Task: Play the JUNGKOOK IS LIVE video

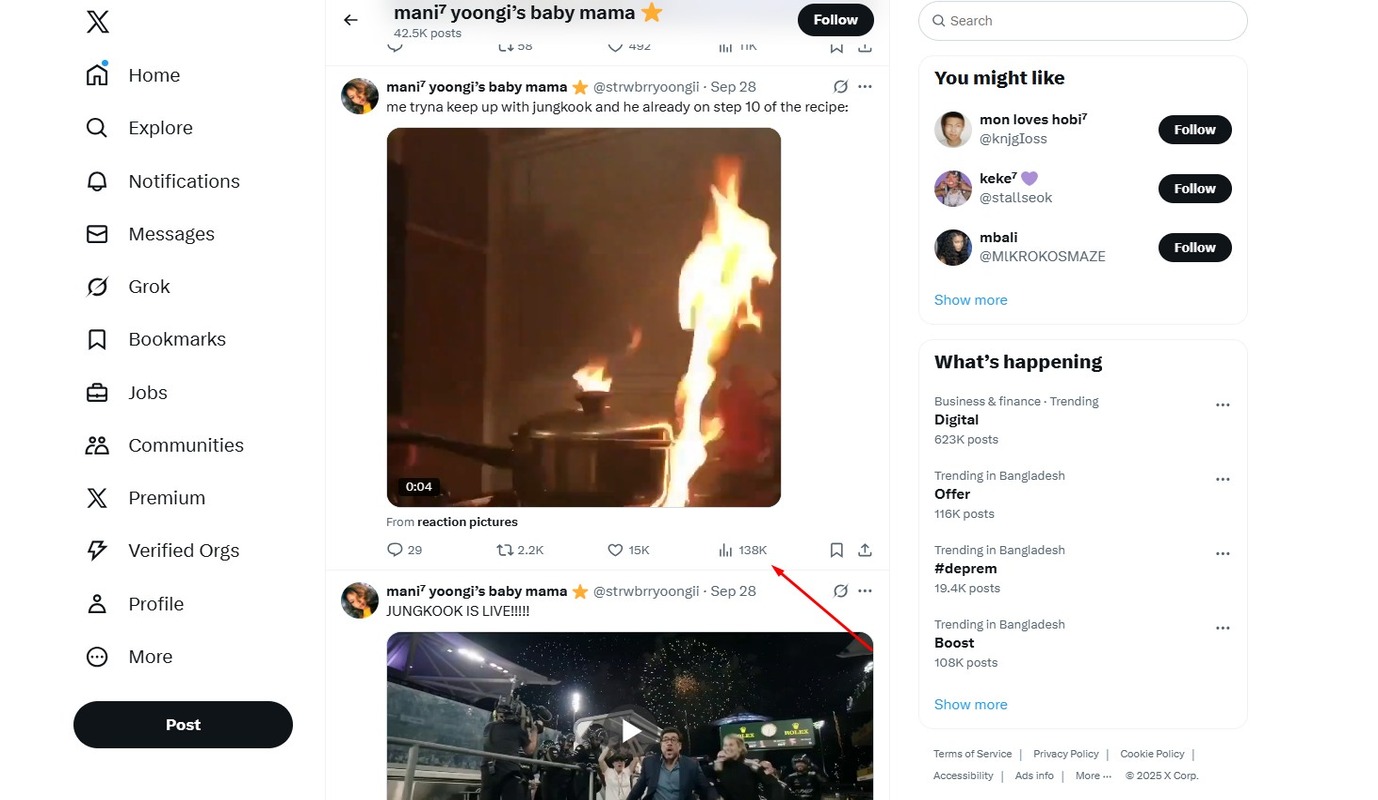Action: (631, 731)
